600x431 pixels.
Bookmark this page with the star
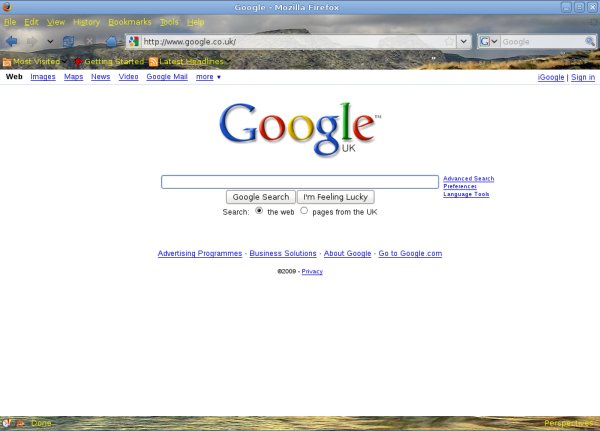(449, 41)
